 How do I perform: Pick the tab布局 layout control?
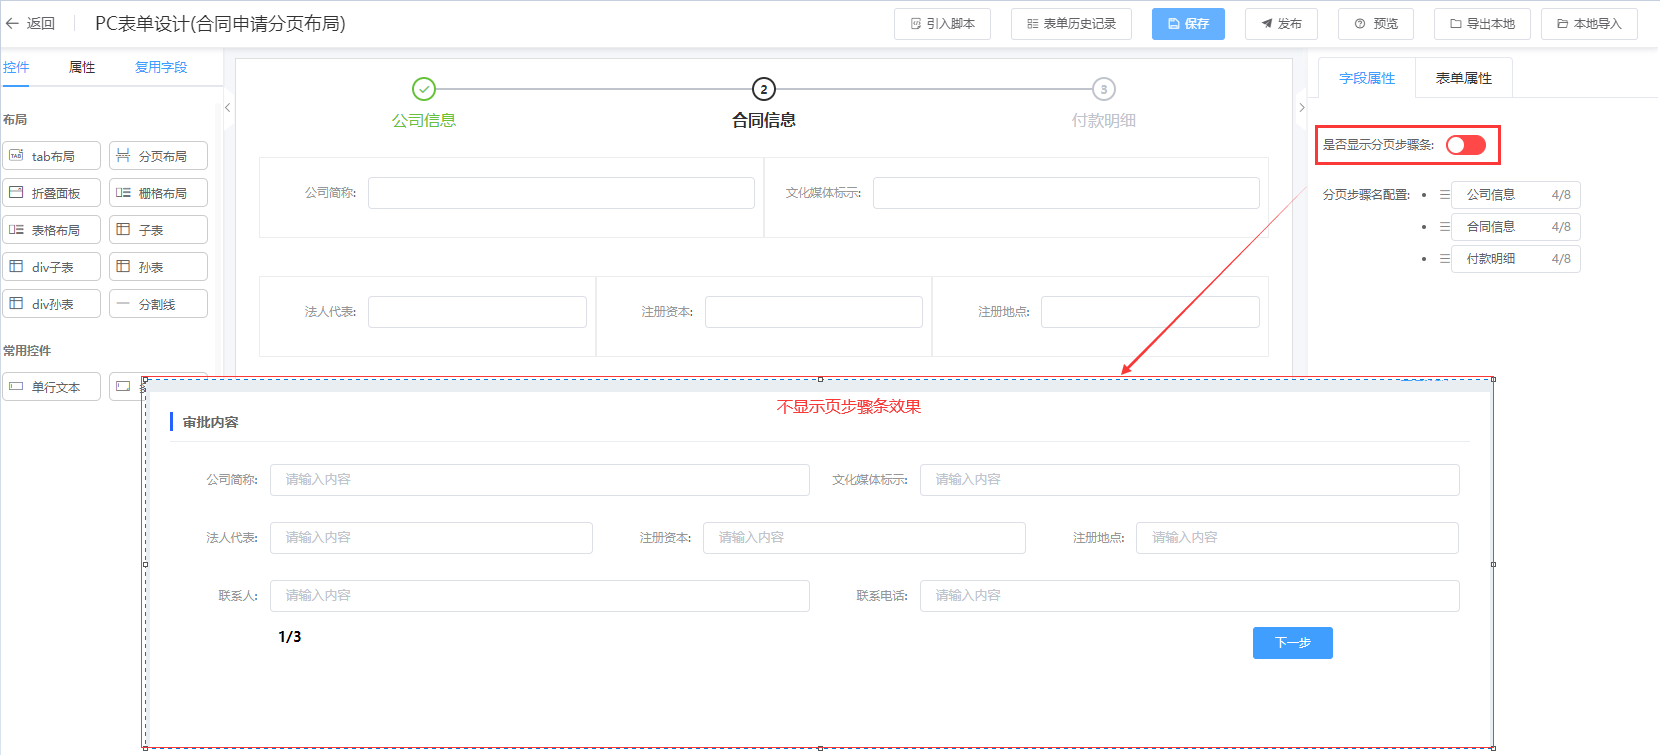click(52, 156)
